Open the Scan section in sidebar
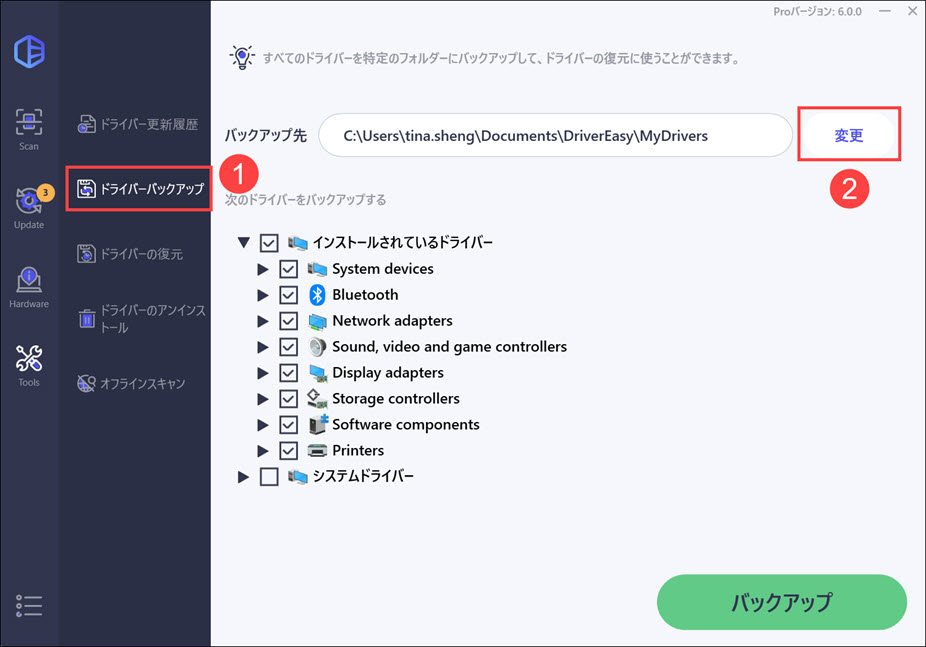This screenshot has height=647, width=926. point(29,129)
